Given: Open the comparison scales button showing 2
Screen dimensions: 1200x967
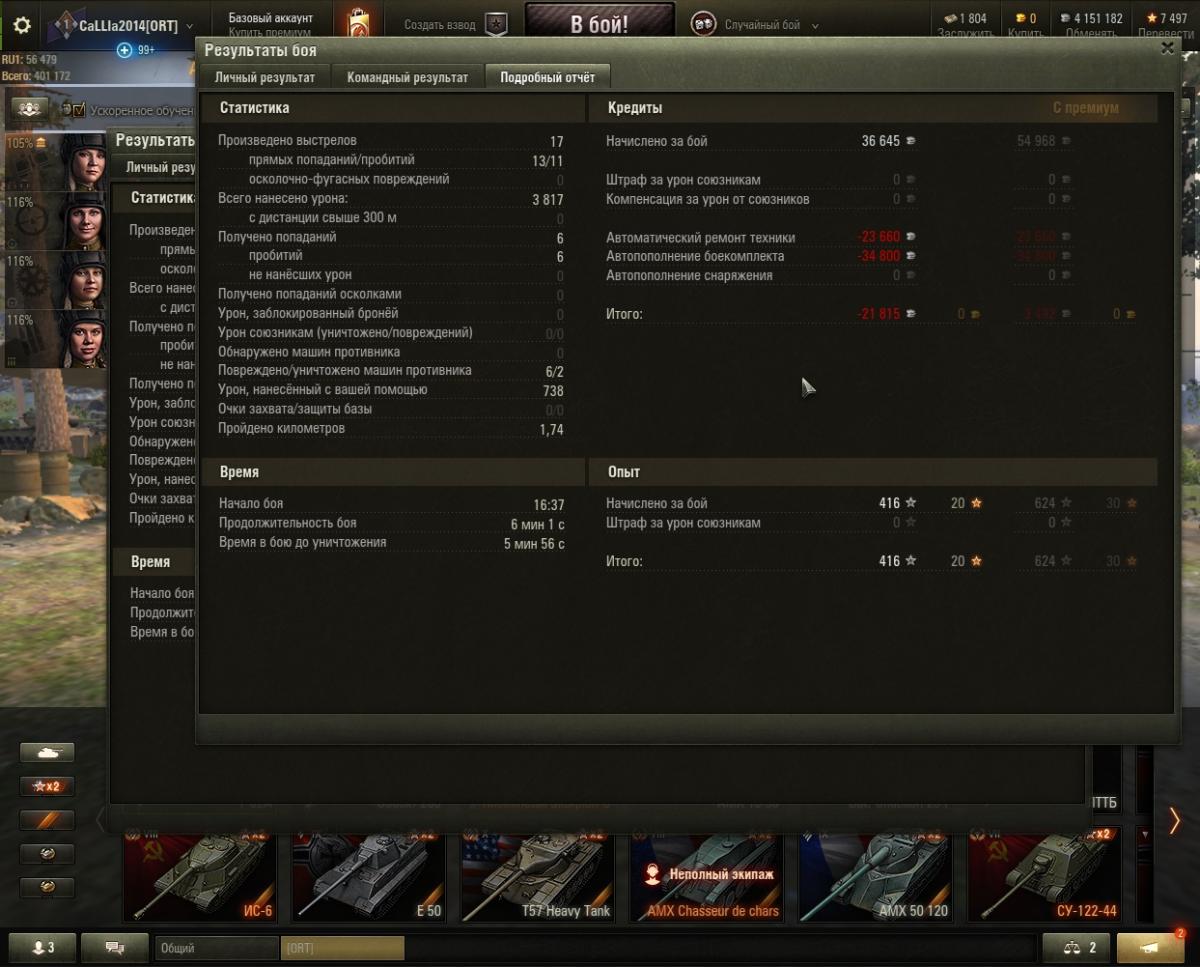Looking at the screenshot, I should [1076, 947].
